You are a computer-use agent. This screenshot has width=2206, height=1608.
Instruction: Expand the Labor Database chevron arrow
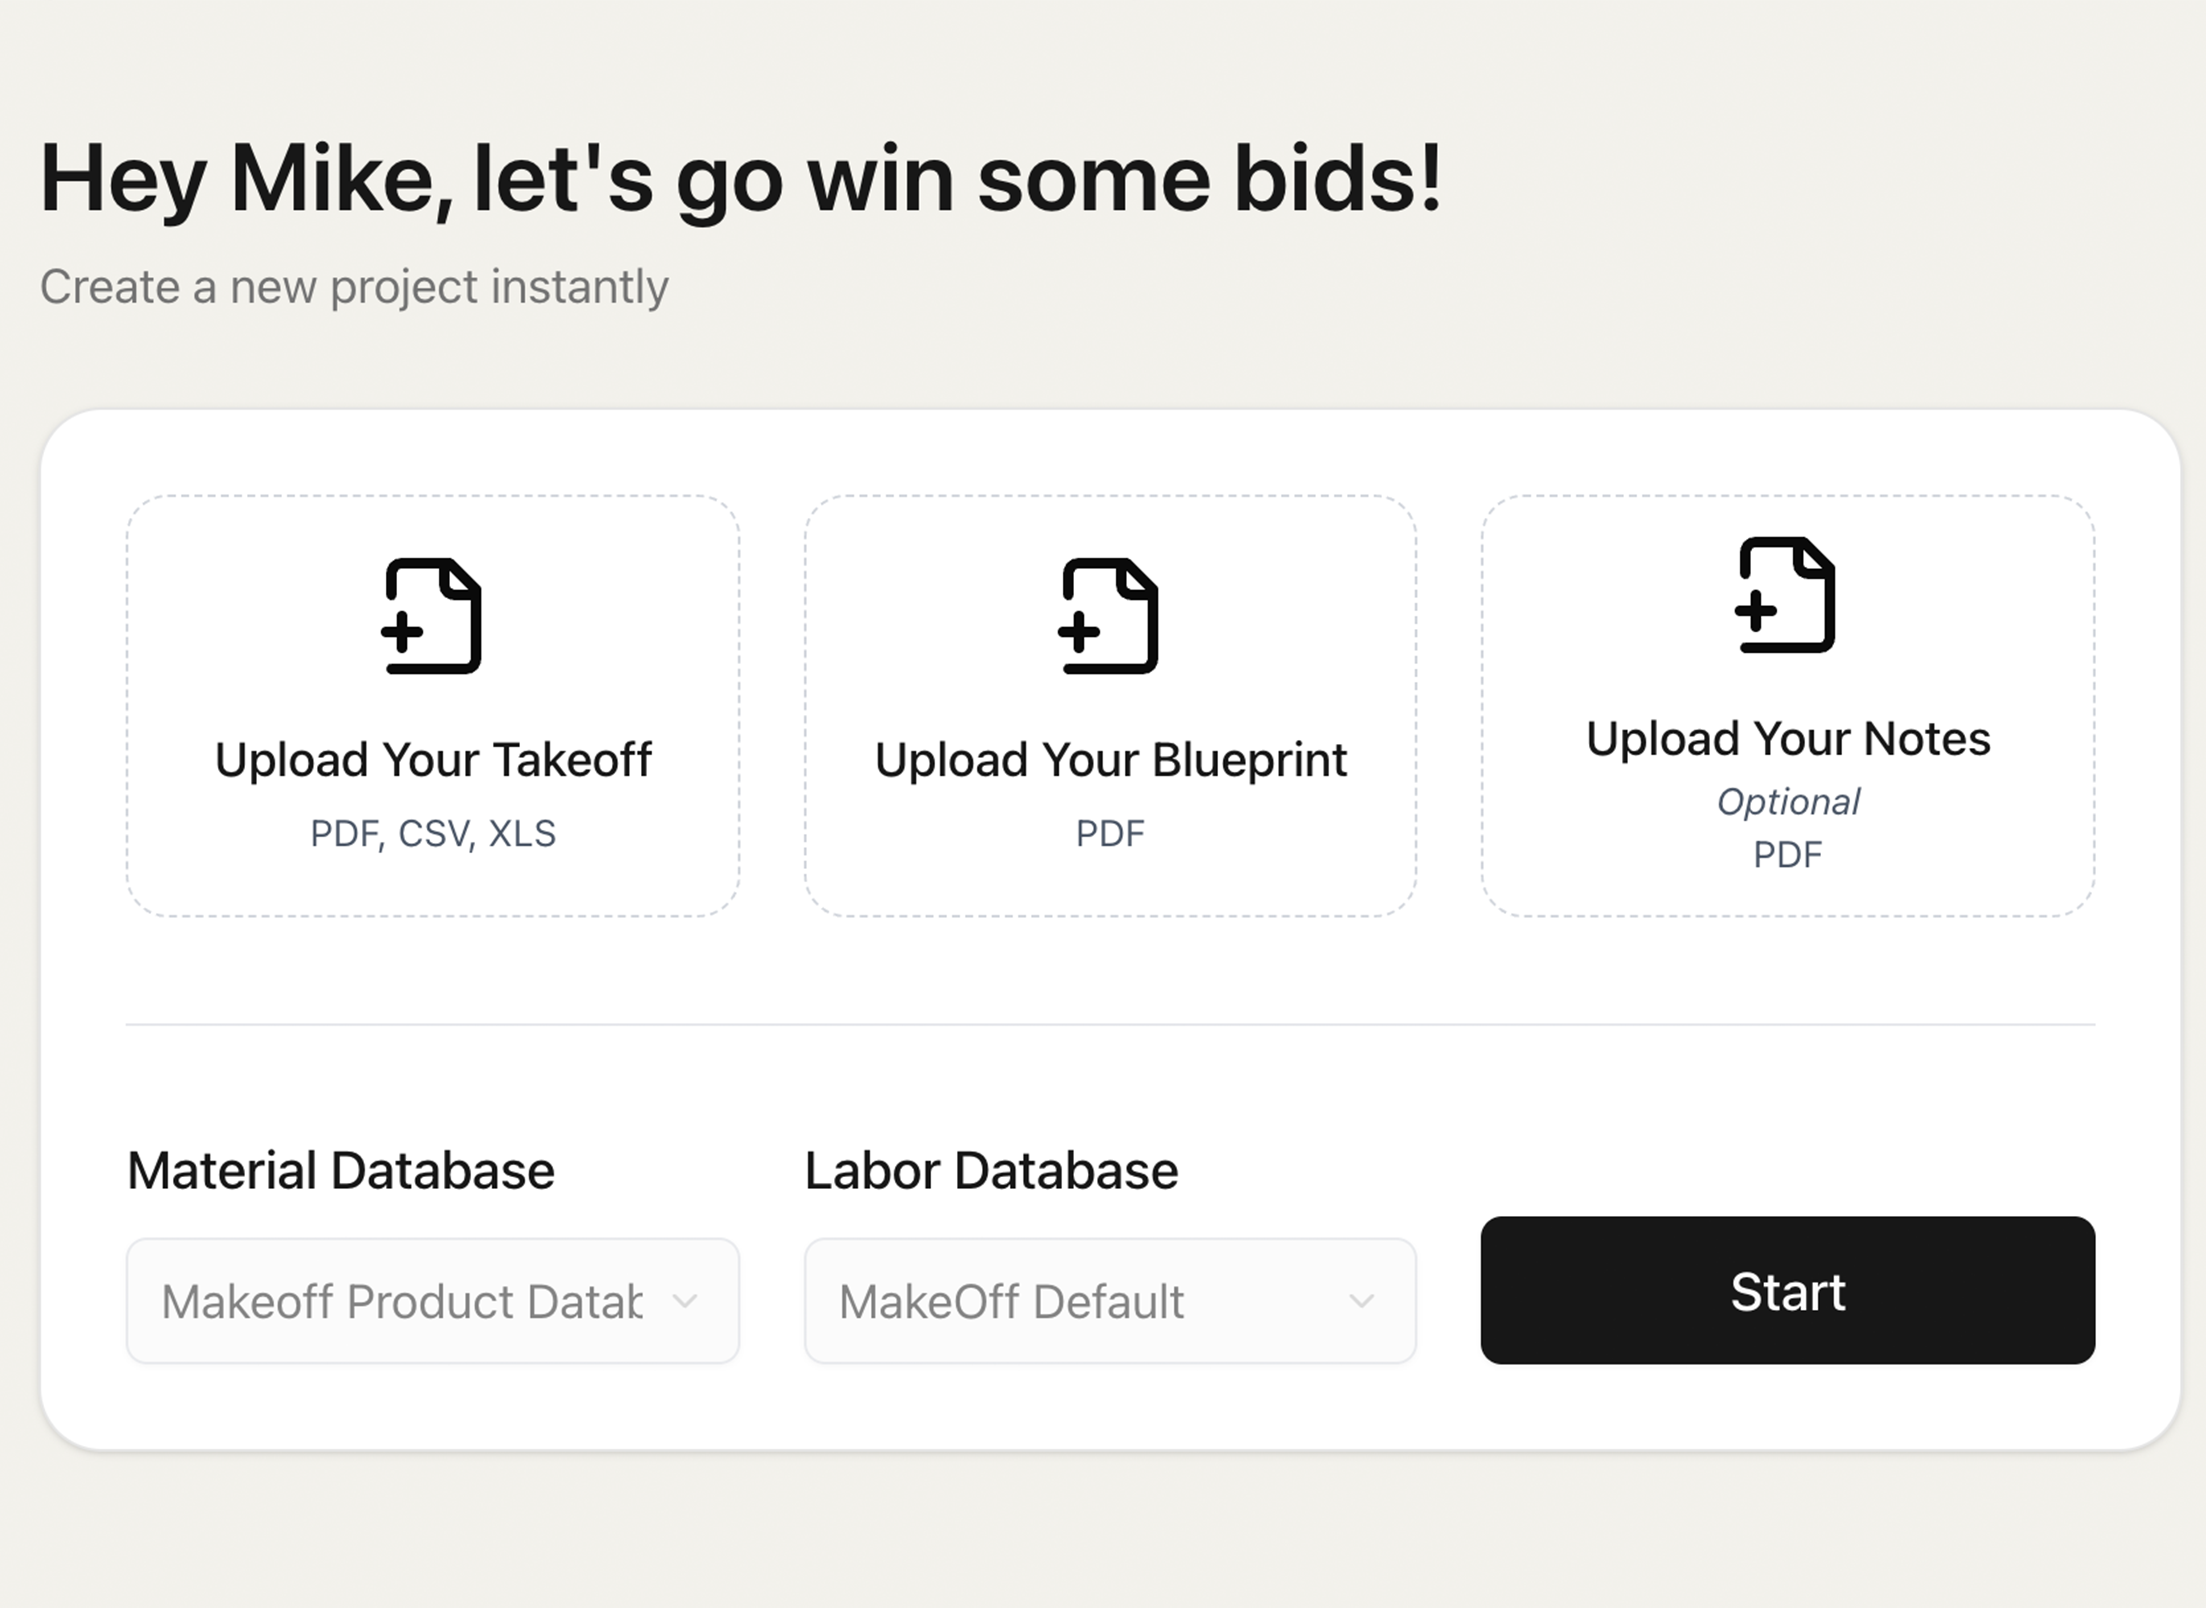[x=1361, y=1301]
